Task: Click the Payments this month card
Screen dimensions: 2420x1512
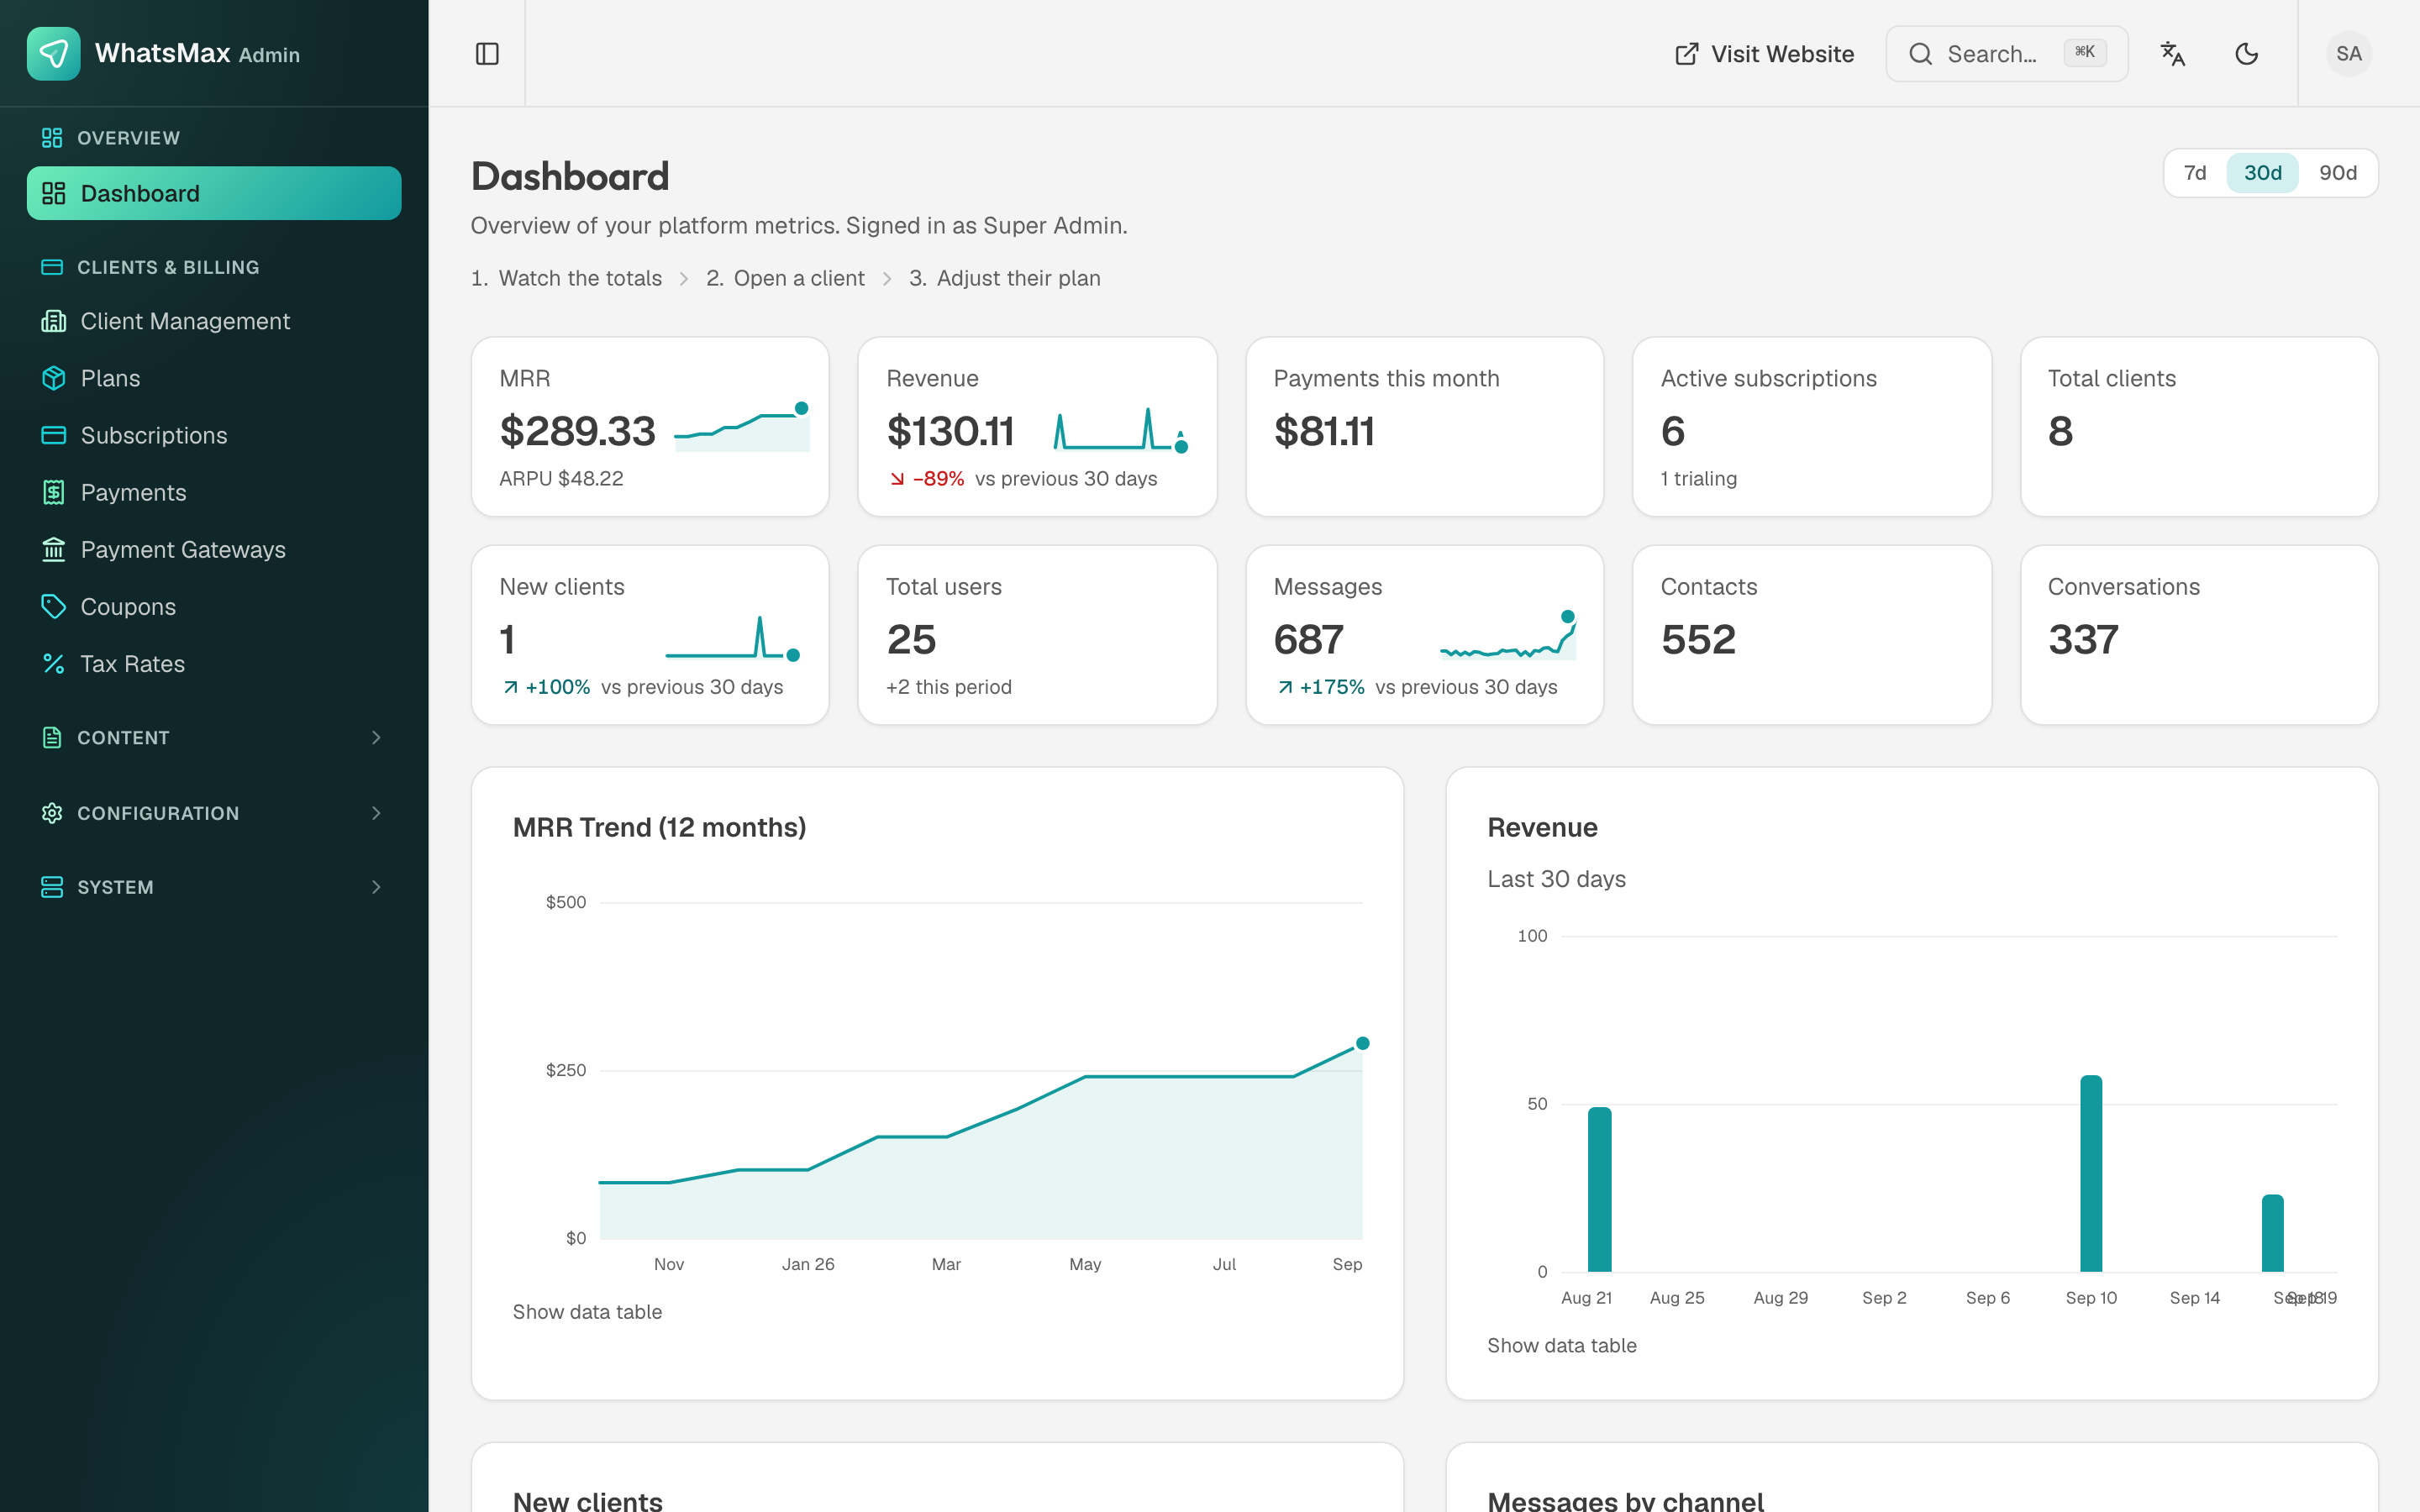Action: point(1424,427)
